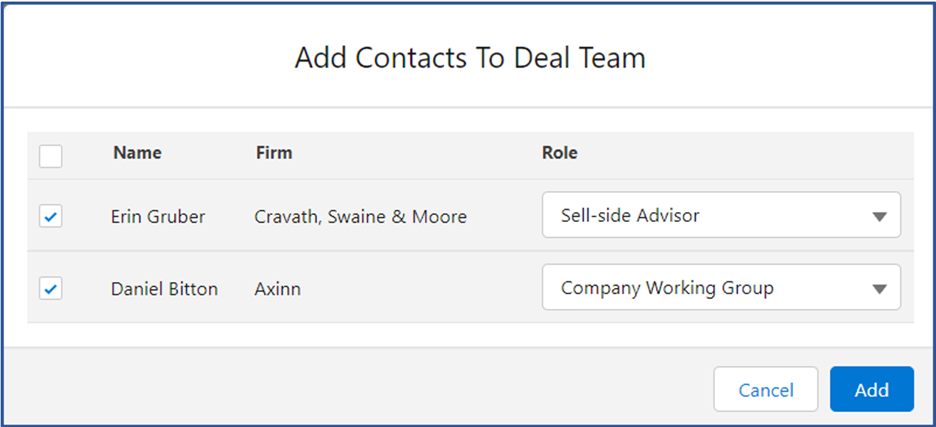Click the arrow icon beside Sell-side Advisor

point(879,217)
